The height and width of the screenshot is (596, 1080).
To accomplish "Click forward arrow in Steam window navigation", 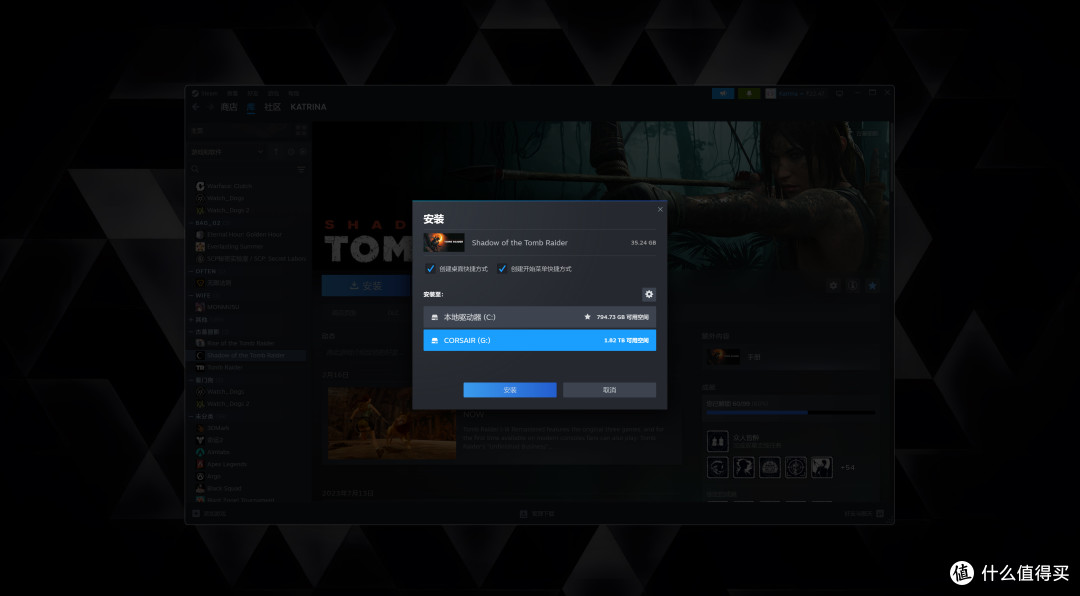I will tap(211, 107).
